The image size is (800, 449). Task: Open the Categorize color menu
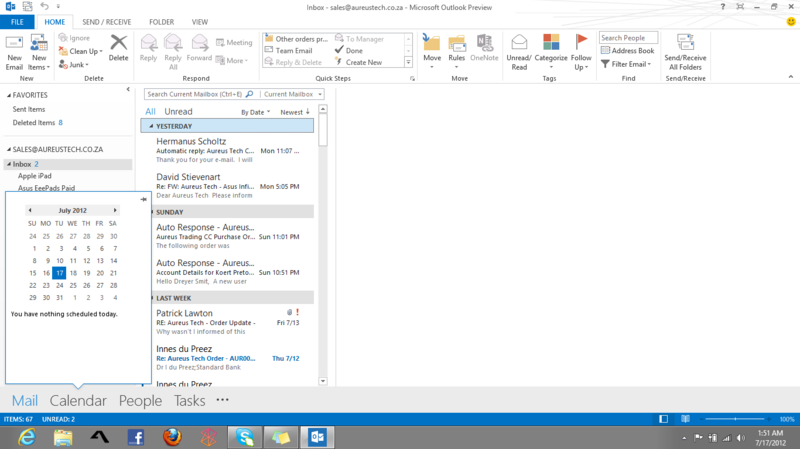pyautogui.click(x=551, y=52)
